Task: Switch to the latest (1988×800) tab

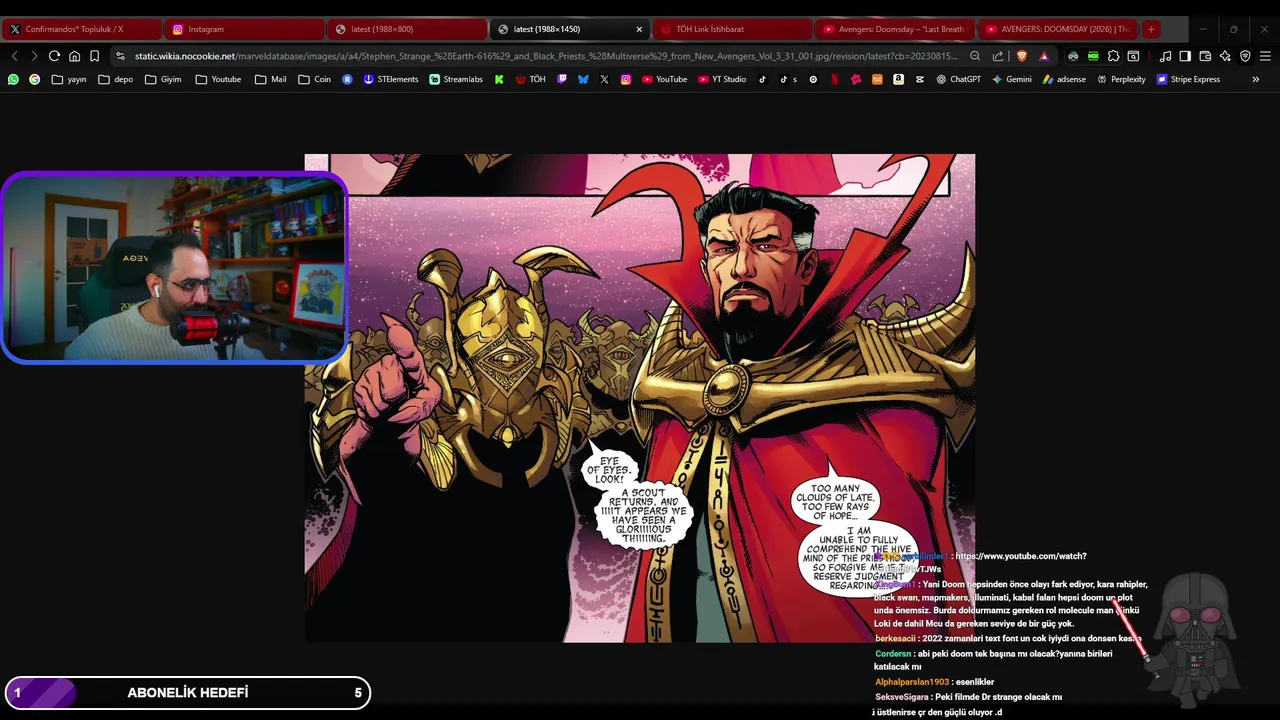Action: [x=408, y=29]
